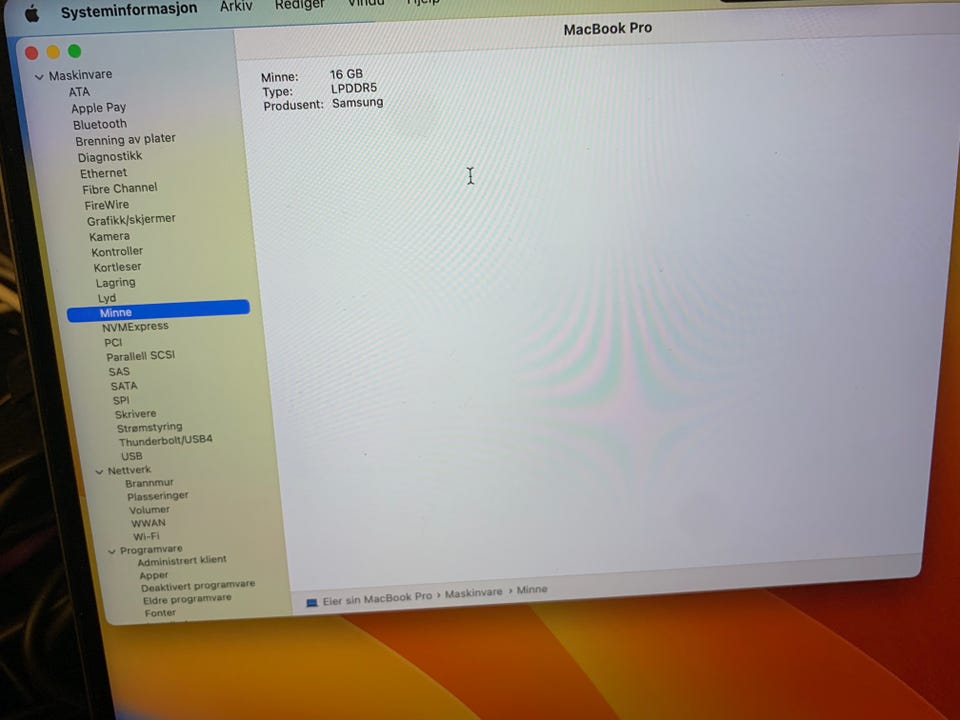Viewport: 960px width, 720px height.
Task: Select Bluetooth in the sidebar
Action: (x=100, y=124)
